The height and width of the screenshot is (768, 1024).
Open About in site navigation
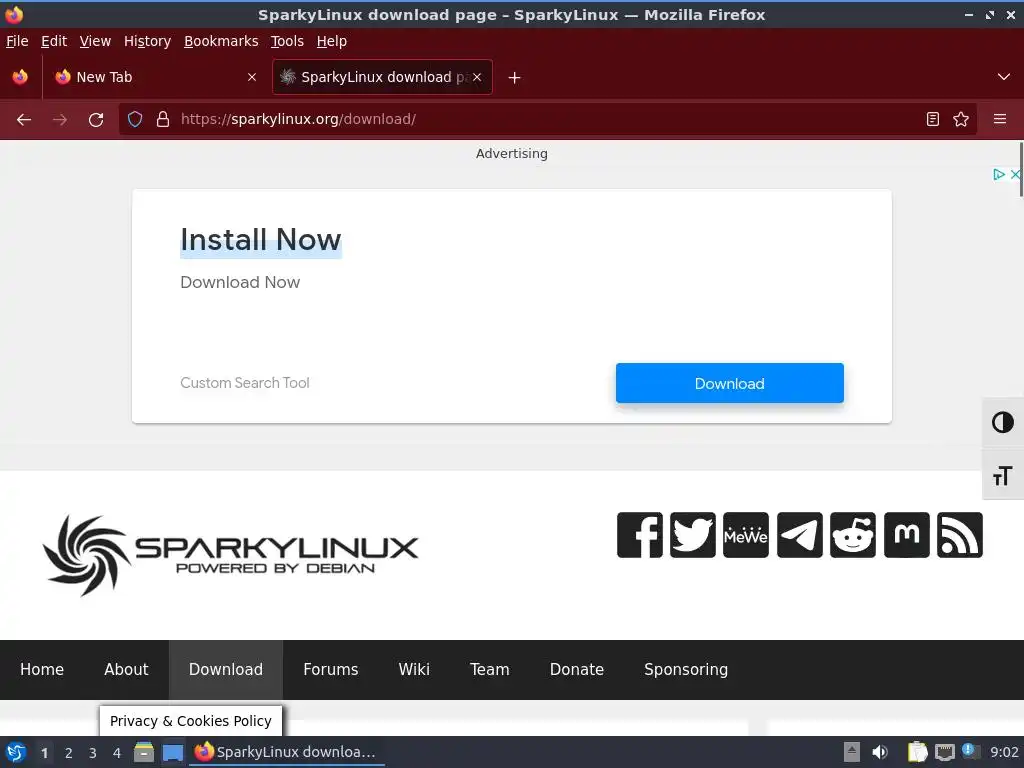click(126, 669)
